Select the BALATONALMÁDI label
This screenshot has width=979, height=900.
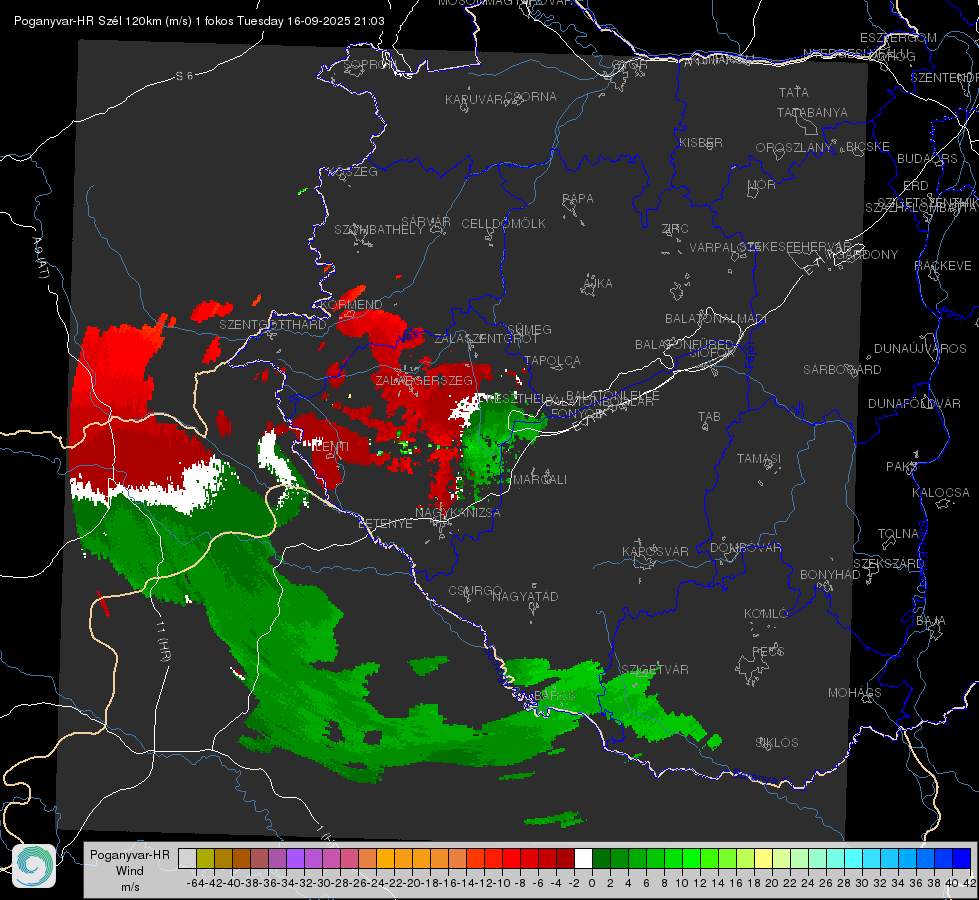(x=716, y=319)
